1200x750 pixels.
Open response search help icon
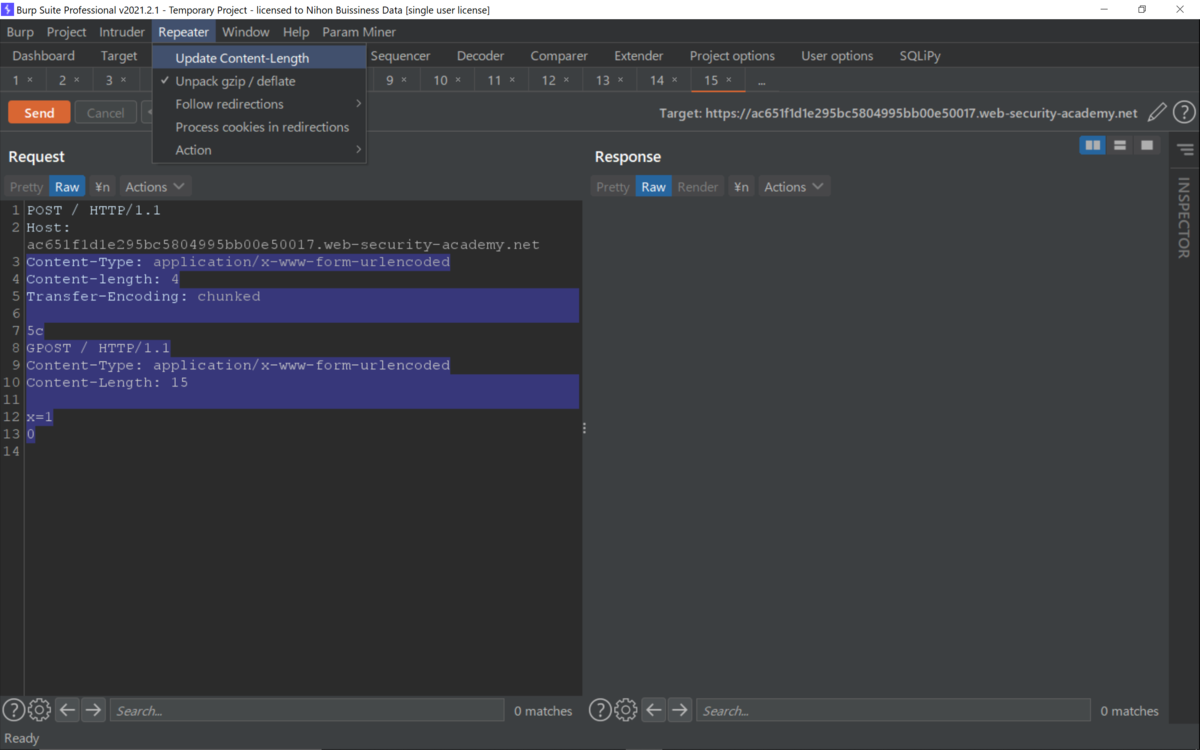[x=600, y=710]
